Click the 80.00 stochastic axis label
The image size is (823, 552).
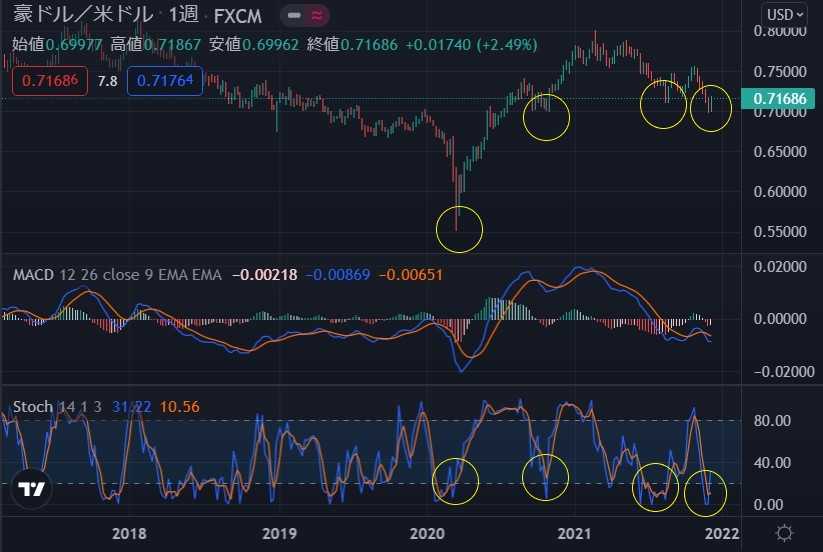[772, 420]
